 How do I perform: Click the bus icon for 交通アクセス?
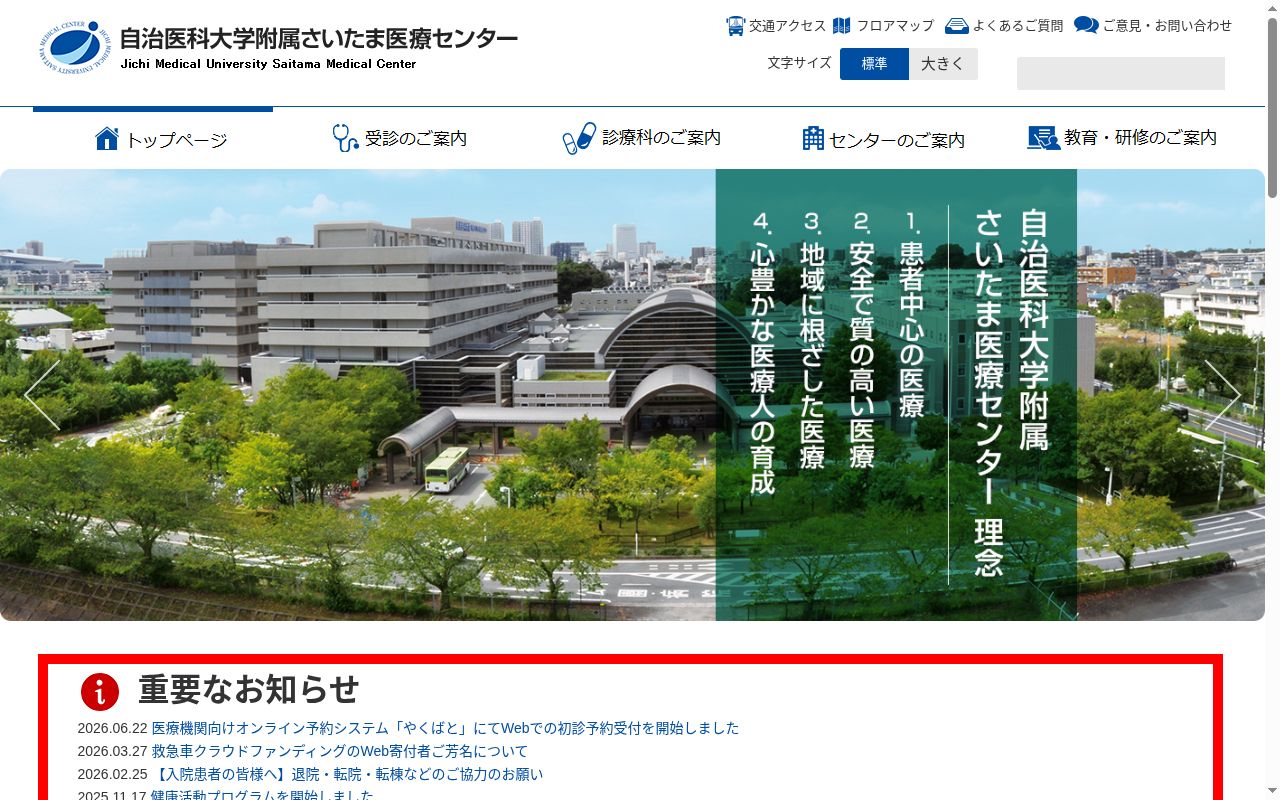click(735, 26)
